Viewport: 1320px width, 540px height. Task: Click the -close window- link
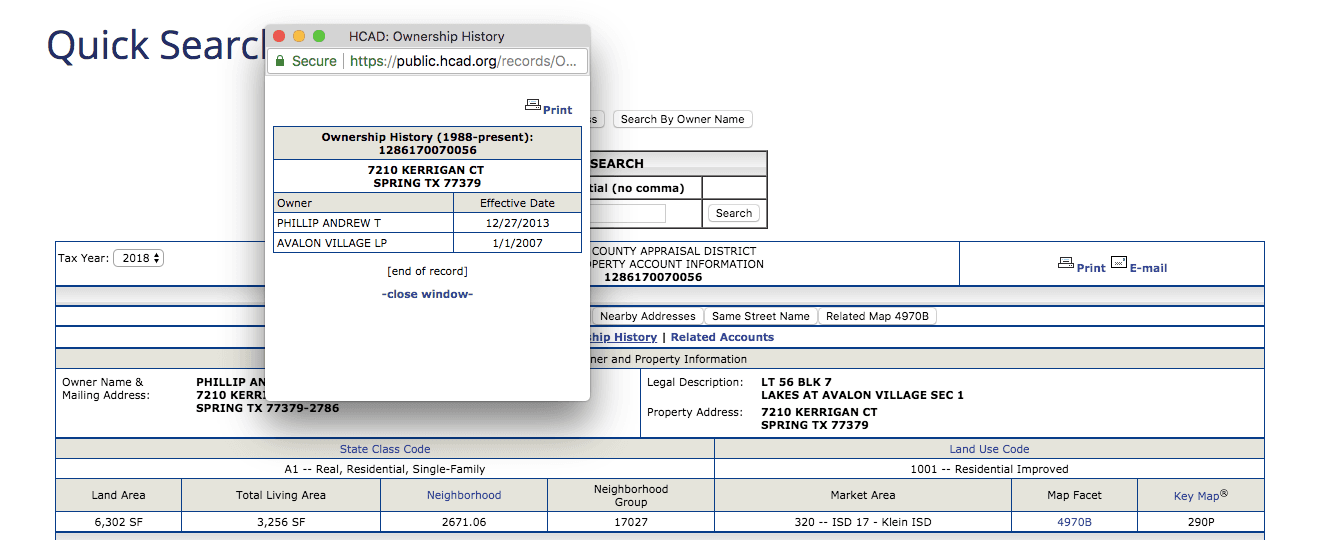[427, 294]
